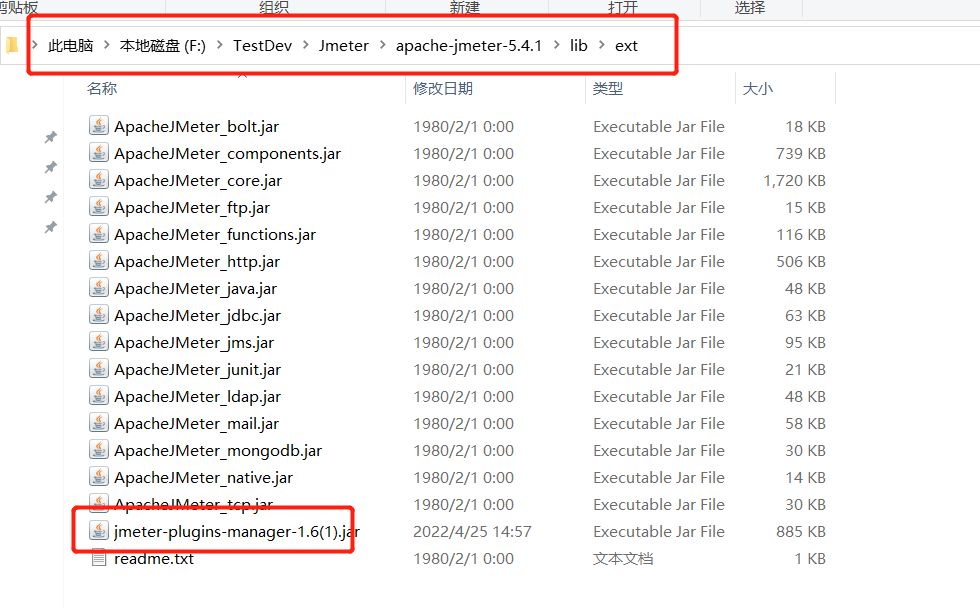
Task: Click the 1,720 KB size cell
Action: (x=794, y=181)
